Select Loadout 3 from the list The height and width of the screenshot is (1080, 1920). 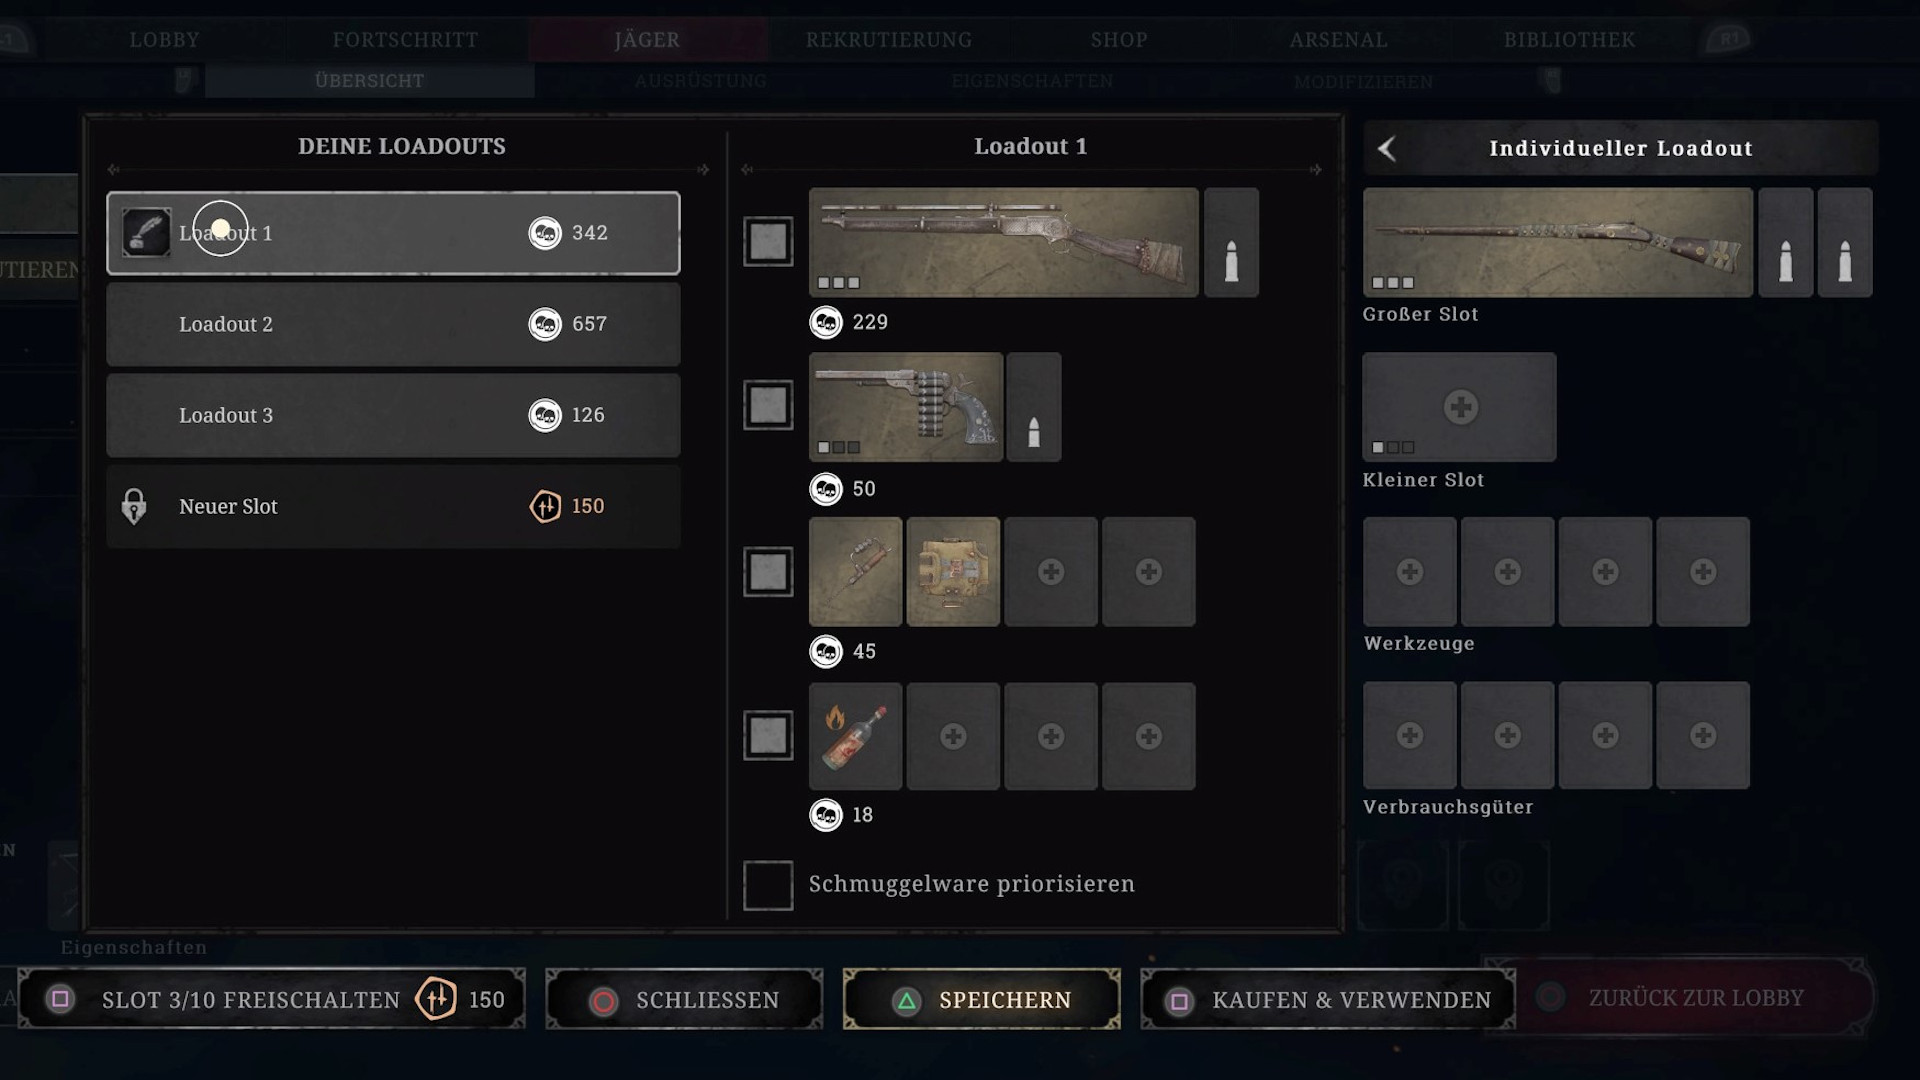point(393,415)
